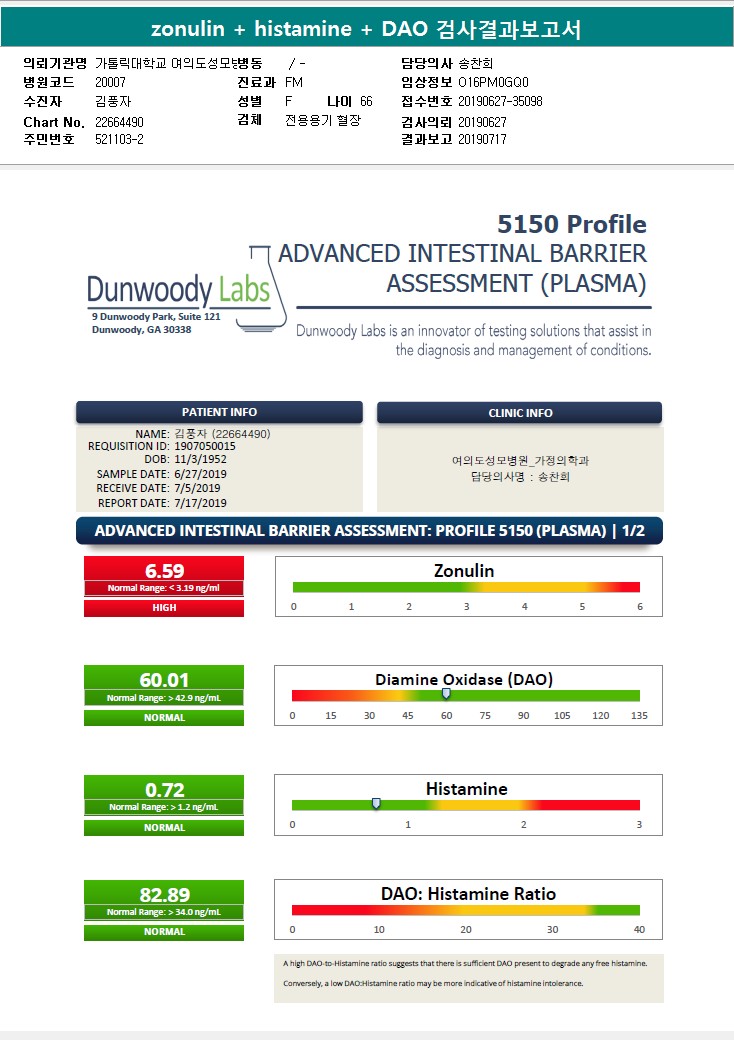The height and width of the screenshot is (1040, 734).
Task: Click the Dunwoody Labs flask logo
Action: (x=187, y=289)
